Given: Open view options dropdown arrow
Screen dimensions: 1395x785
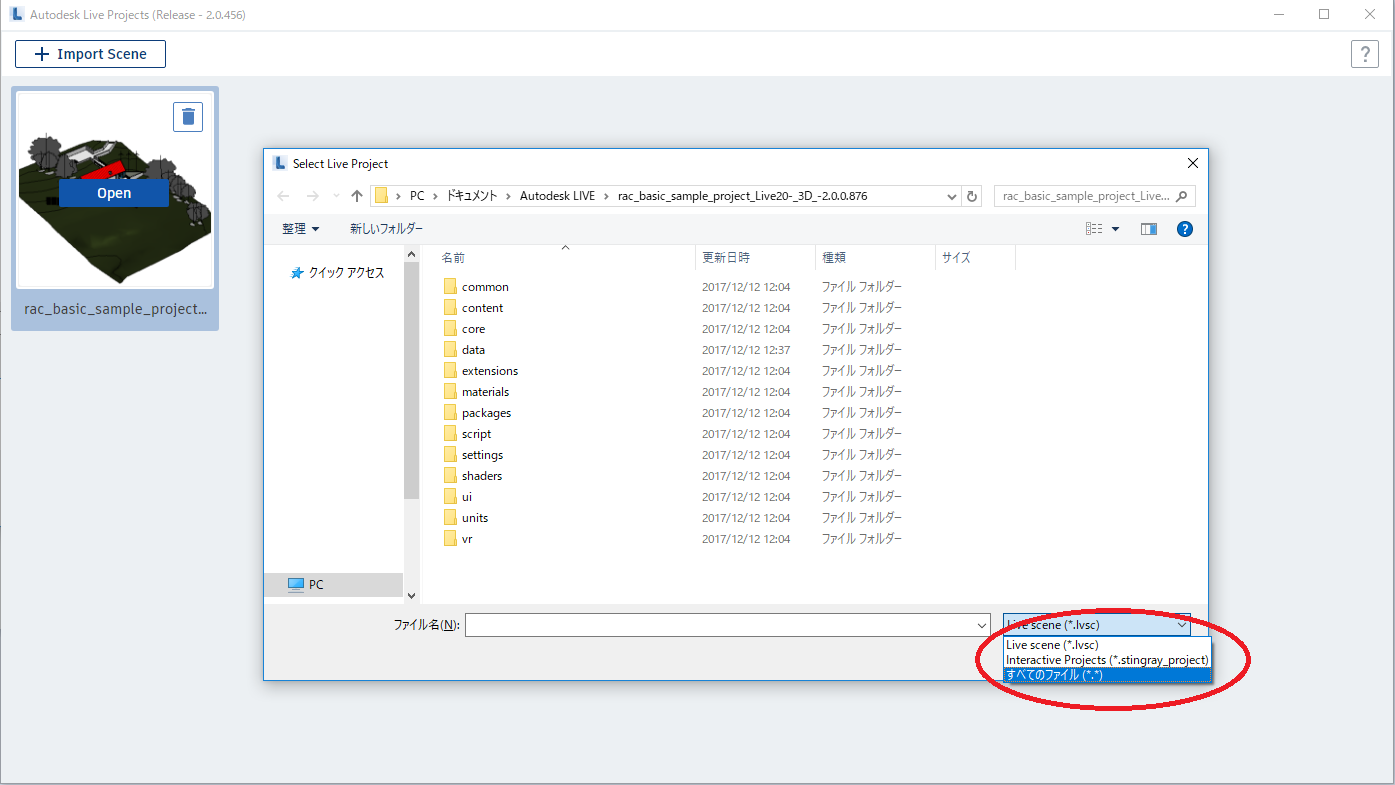Looking at the screenshot, I should coord(1115,229).
